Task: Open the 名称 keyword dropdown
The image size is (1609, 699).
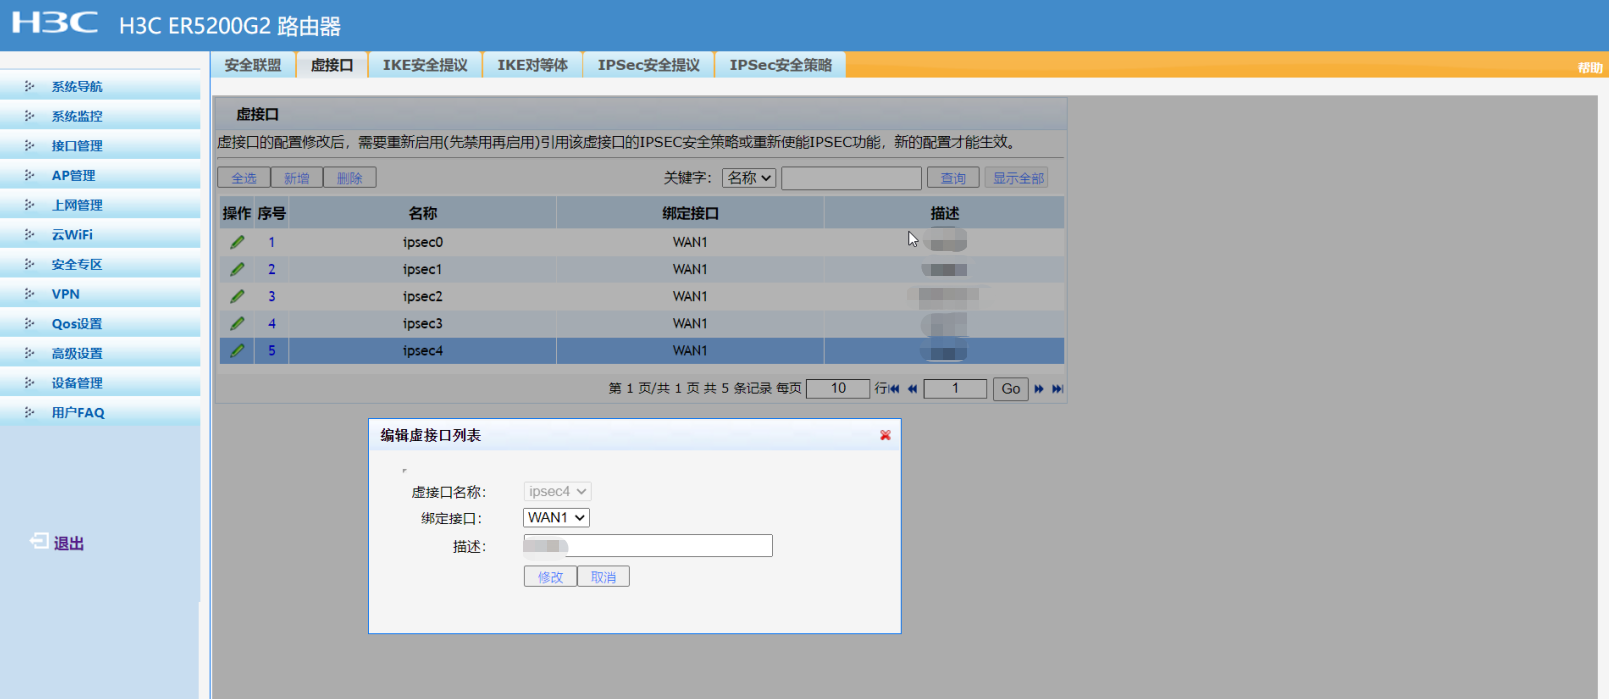Action: point(749,178)
